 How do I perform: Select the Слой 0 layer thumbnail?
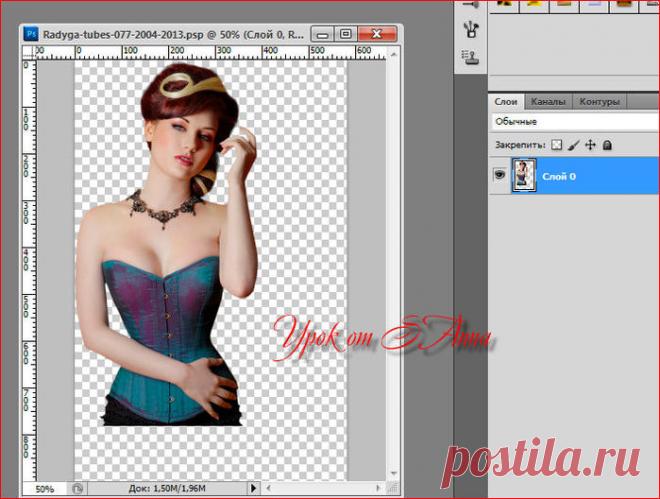tap(525, 177)
